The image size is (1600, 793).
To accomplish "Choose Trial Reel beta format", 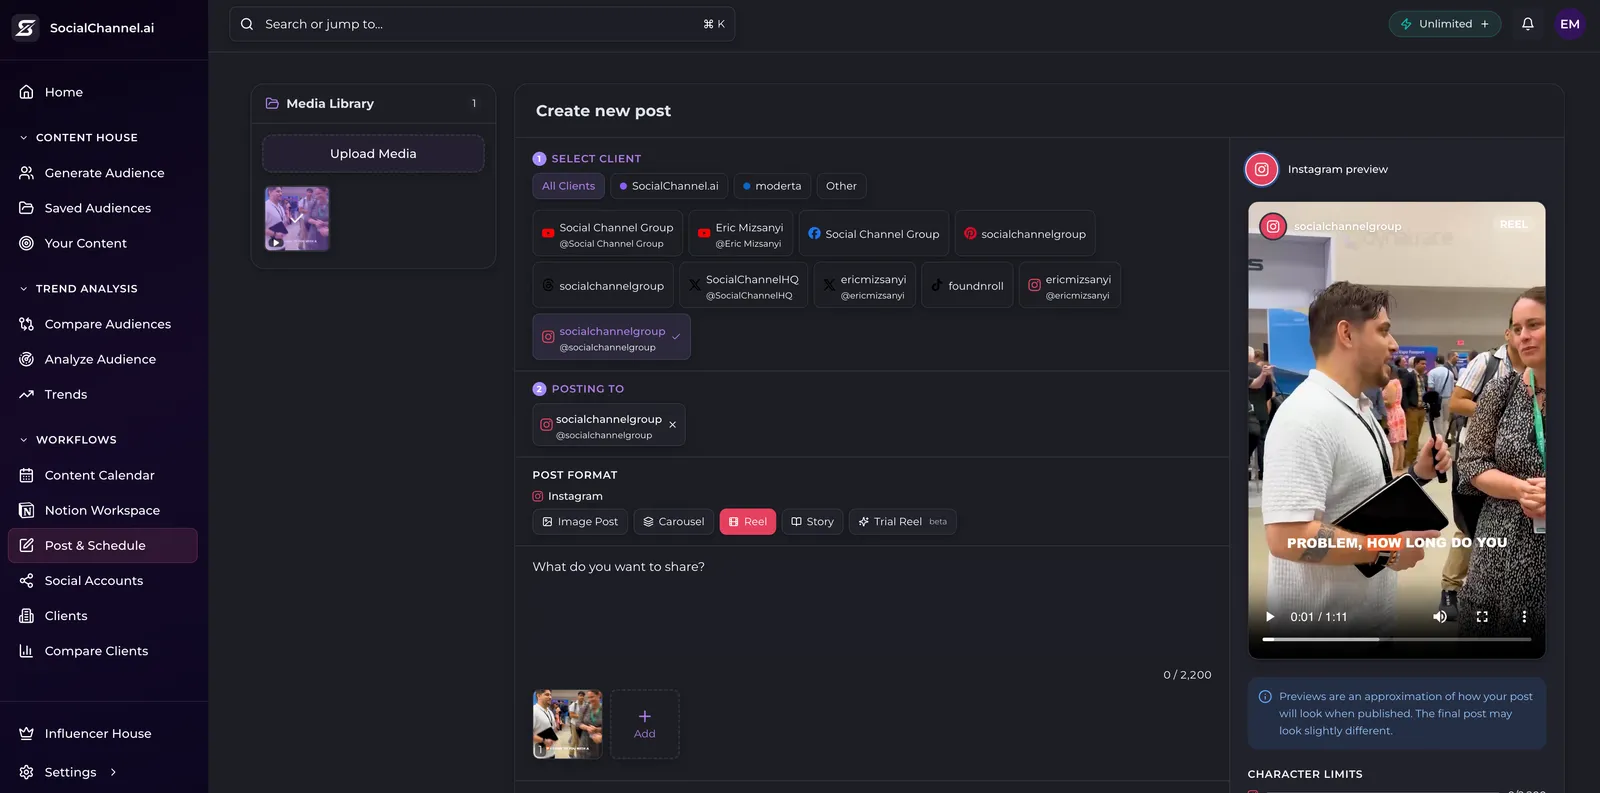I will coord(903,522).
